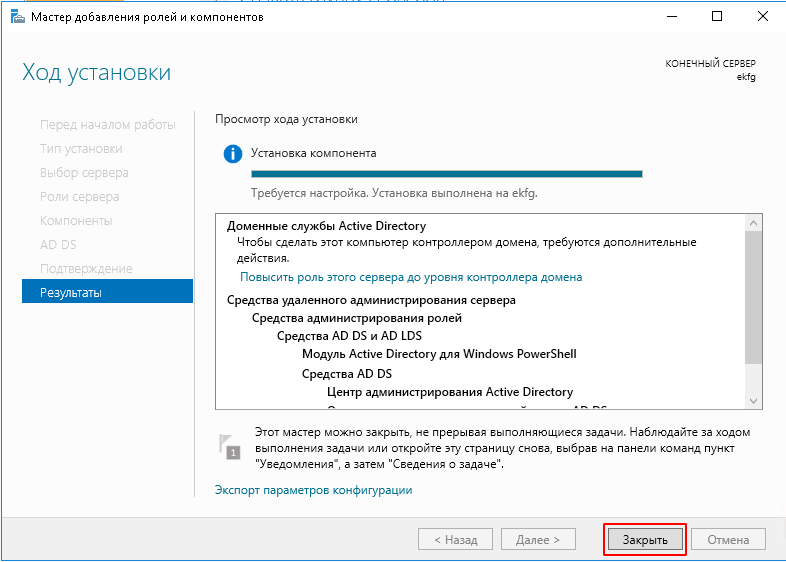Select the Компоненты step

coord(76,221)
